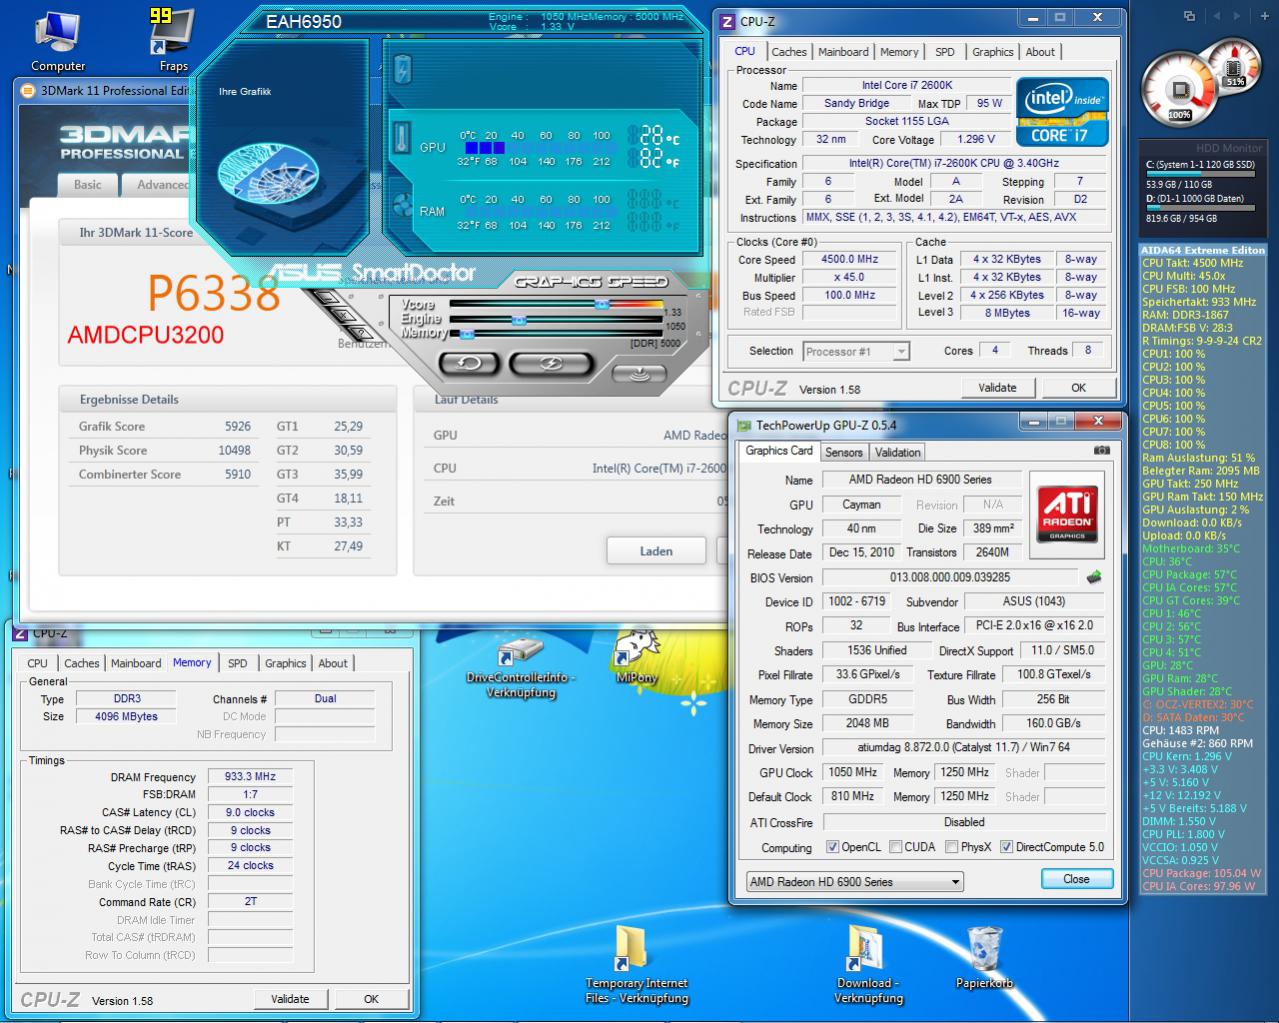Toggle the OpenCL checkbox in GPU-Z
Screen dimensions: 1279x1023
[832, 847]
